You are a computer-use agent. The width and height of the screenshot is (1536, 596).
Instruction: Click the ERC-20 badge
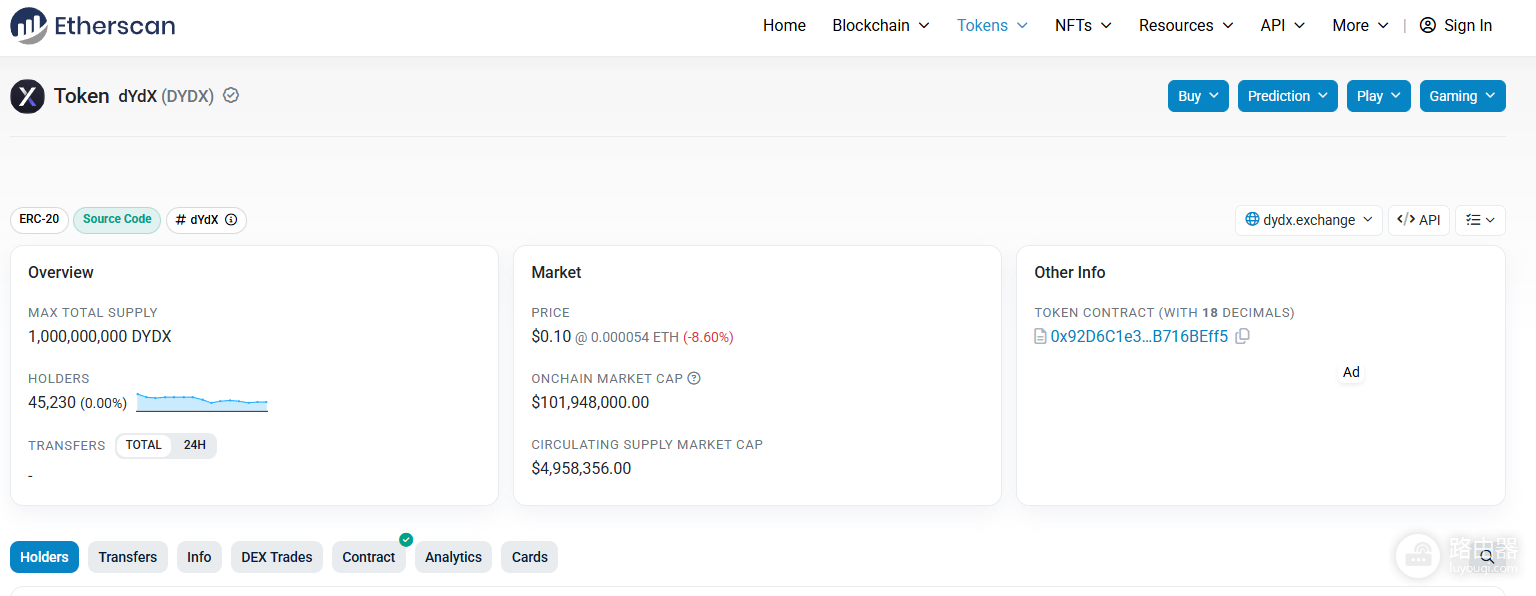(39, 220)
